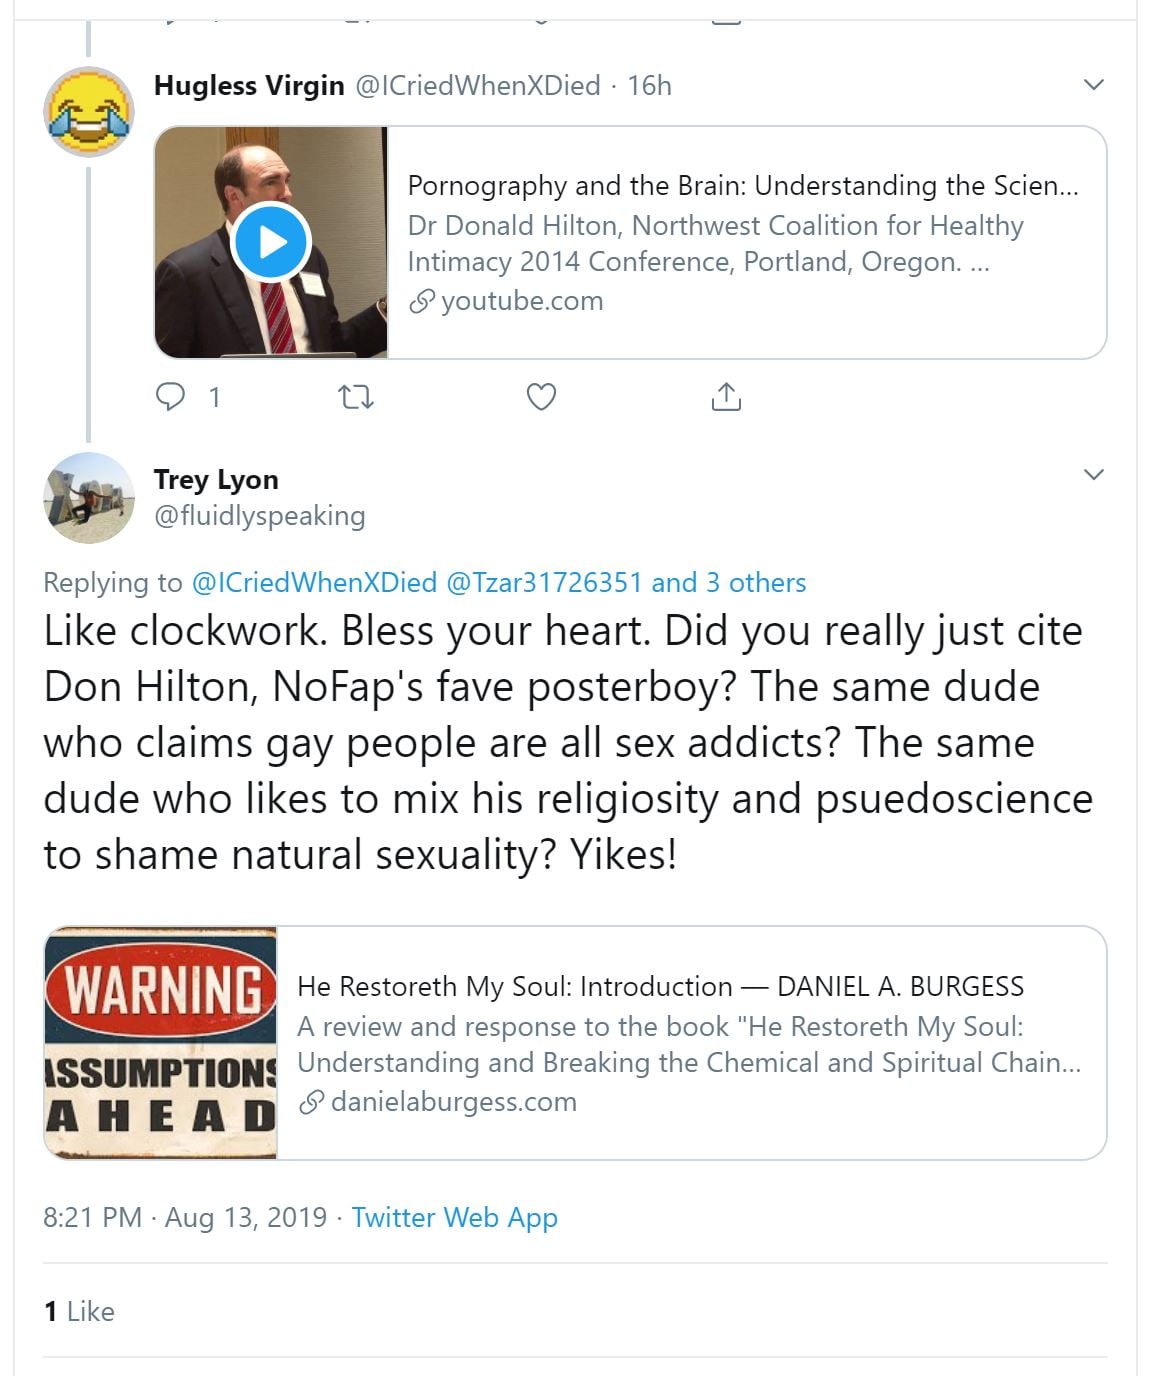1151x1376 pixels.
Task: Play the Pornography and the Brain video
Action: 271,242
